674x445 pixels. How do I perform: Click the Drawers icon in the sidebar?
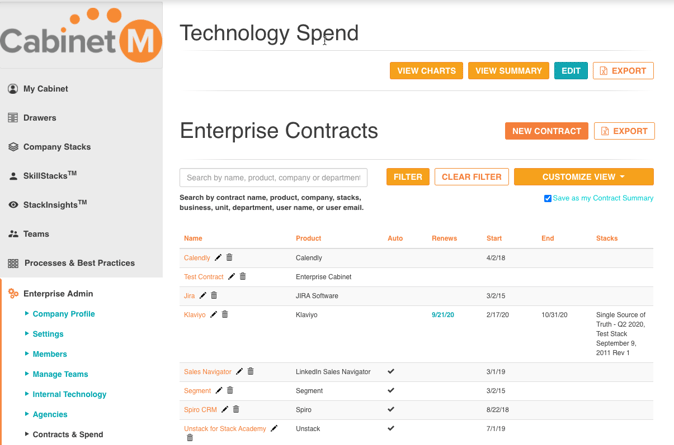pyautogui.click(x=13, y=118)
